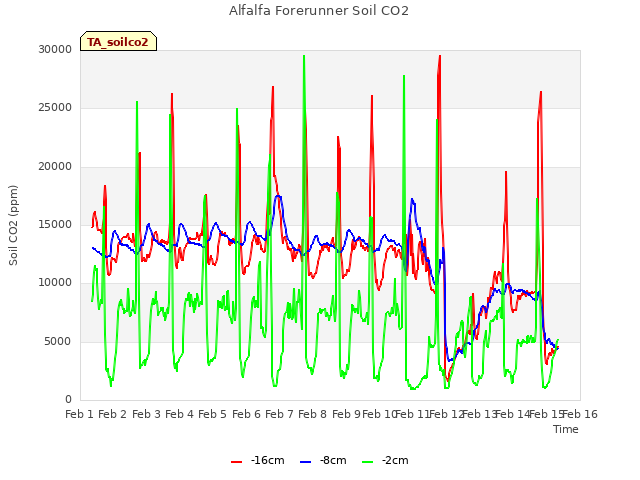
Task: Click the 15000 y-axis tick label
Action: point(55,224)
